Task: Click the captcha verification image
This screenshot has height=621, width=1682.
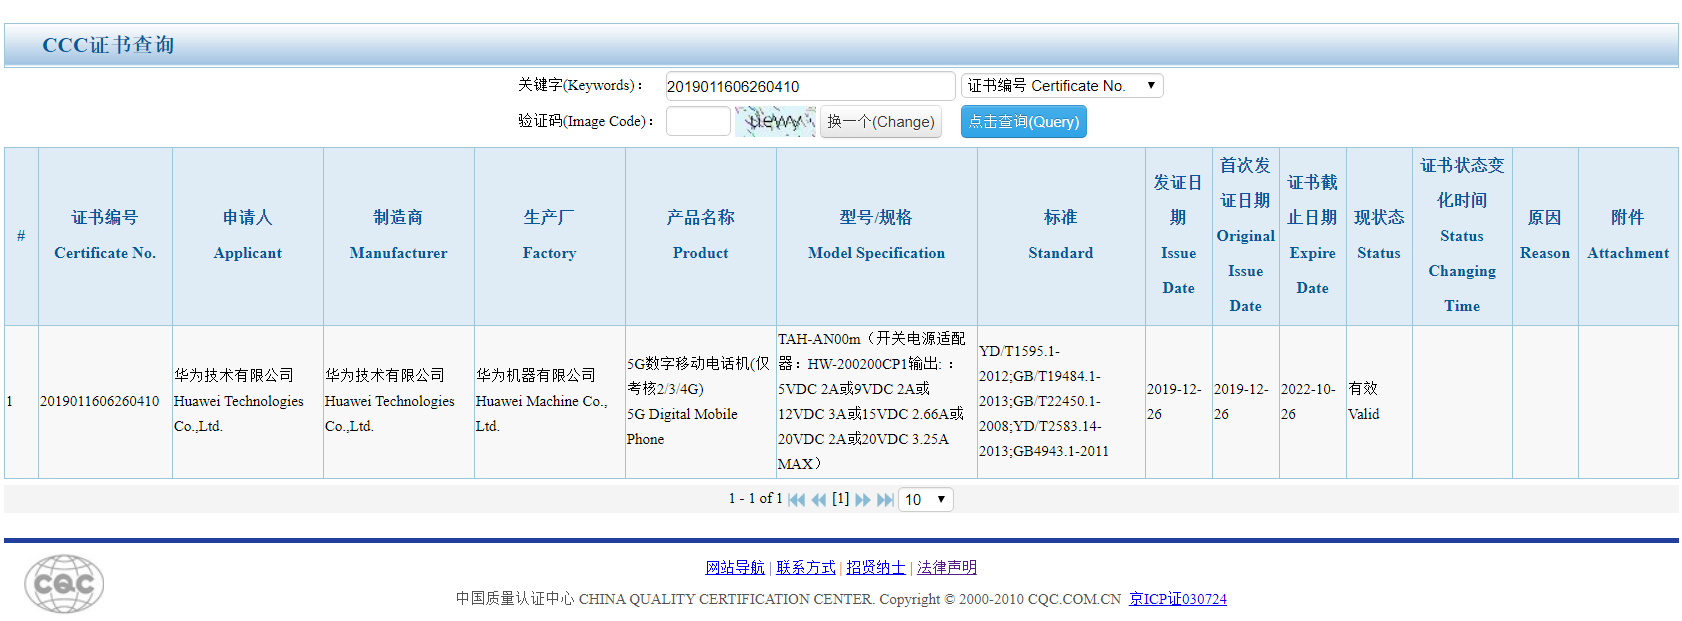Action: [775, 122]
